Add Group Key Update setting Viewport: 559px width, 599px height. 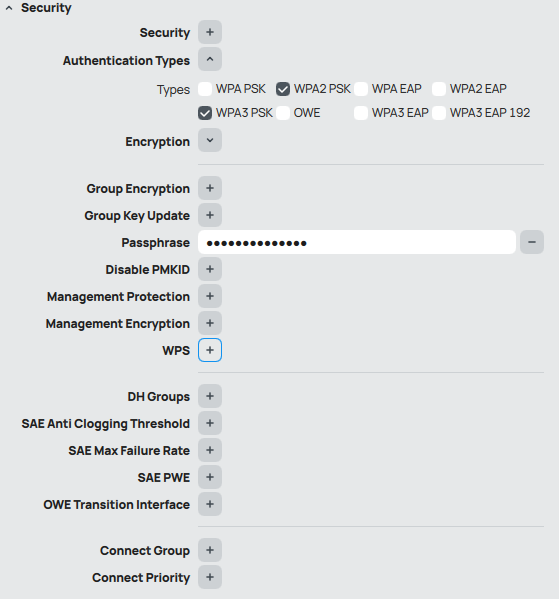[x=210, y=215]
